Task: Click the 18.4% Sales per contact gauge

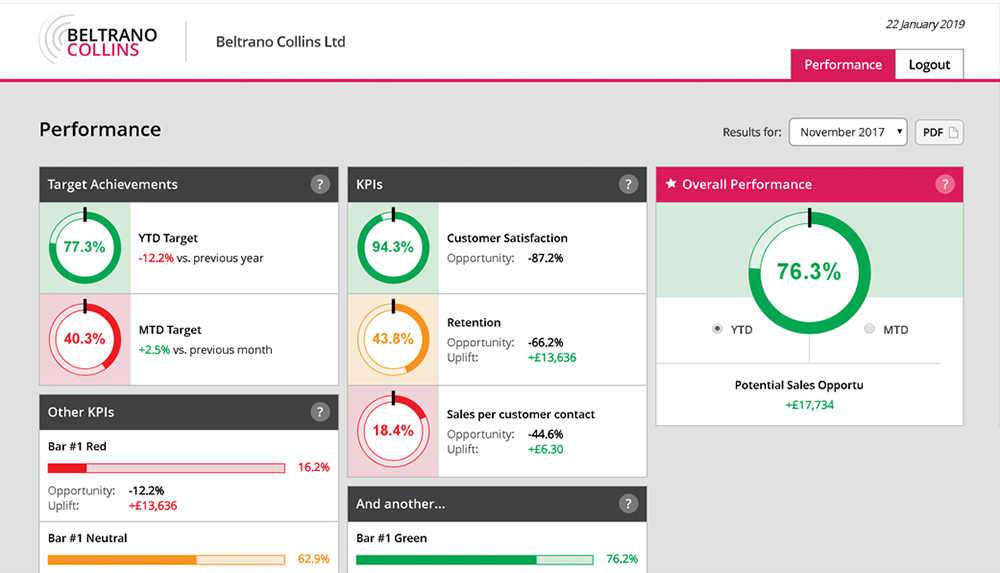Action: coord(393,430)
